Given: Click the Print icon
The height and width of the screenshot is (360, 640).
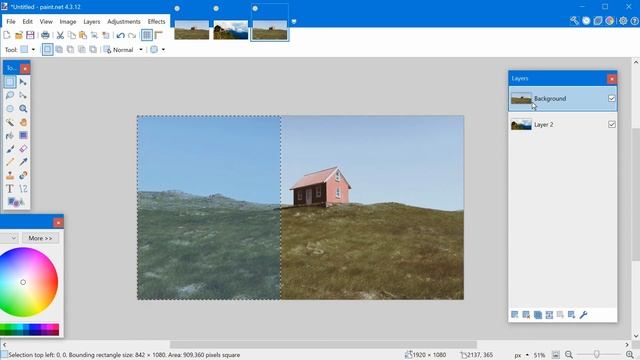Looking at the screenshot, I should 45,36.
